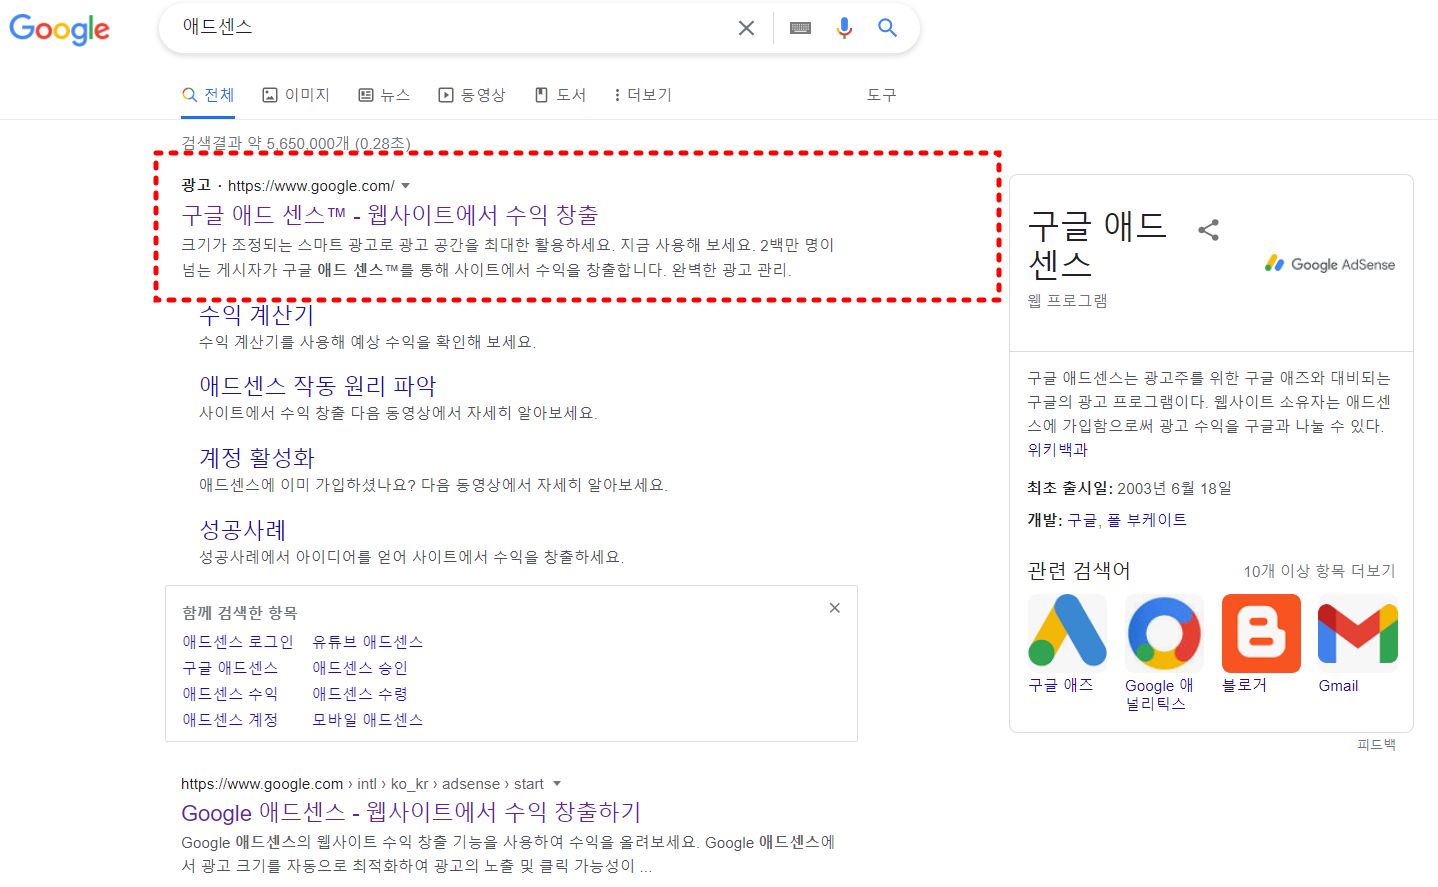This screenshot has width=1438, height=887.
Task: Open related search Google 애널리틱스 icon
Action: (x=1164, y=633)
